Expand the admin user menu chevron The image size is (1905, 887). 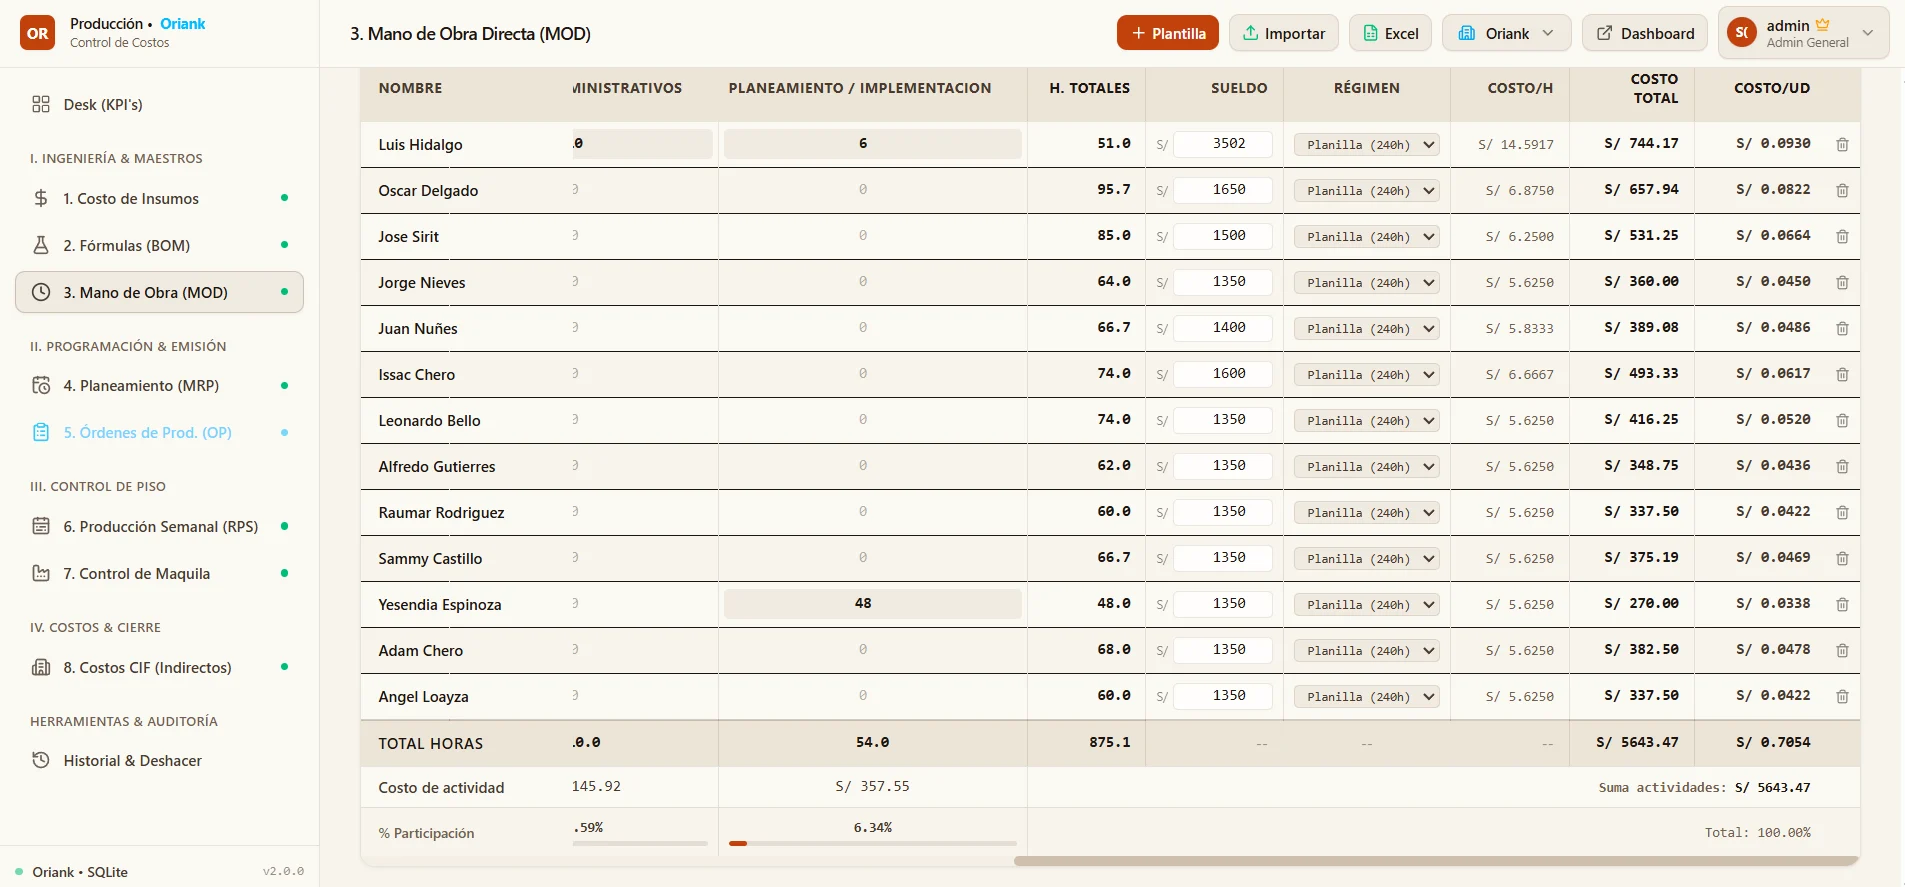tap(1867, 33)
